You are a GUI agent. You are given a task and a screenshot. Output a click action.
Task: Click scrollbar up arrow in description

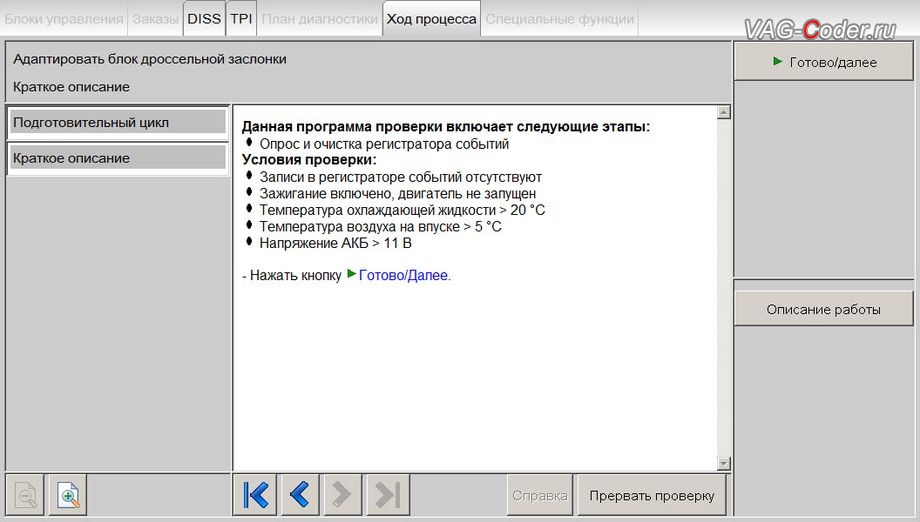point(723,112)
